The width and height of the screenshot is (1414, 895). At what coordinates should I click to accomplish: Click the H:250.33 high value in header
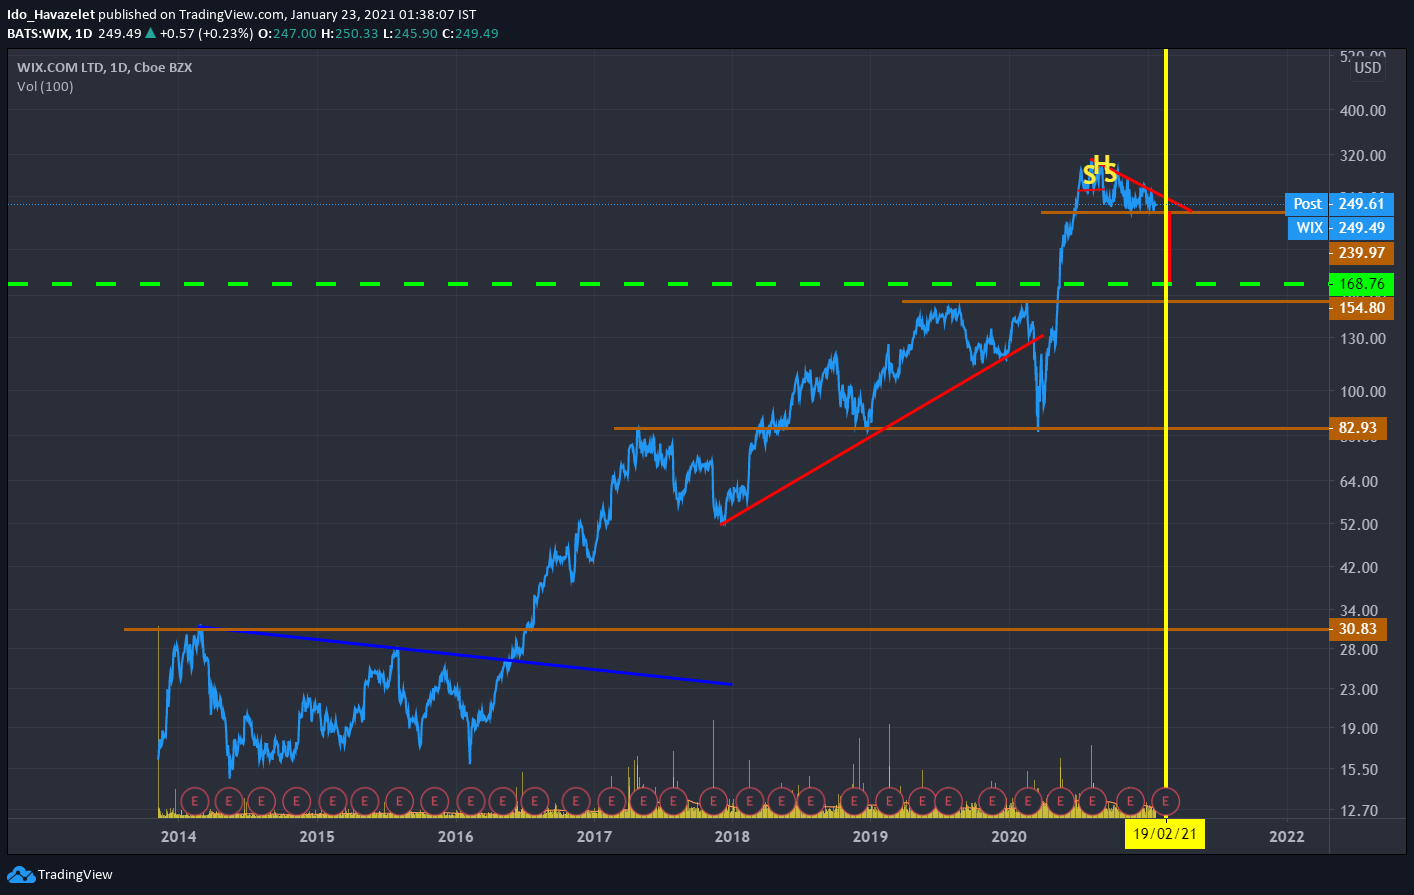(350, 33)
